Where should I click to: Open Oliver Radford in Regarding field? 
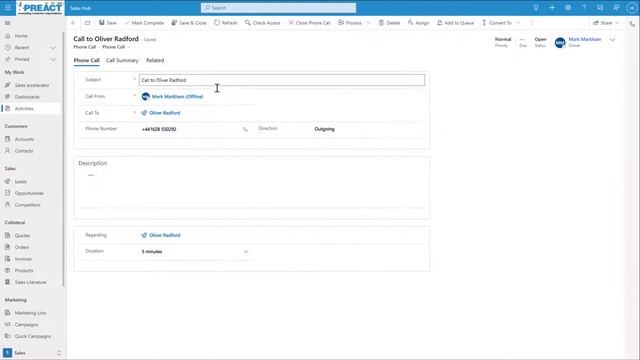pos(164,235)
